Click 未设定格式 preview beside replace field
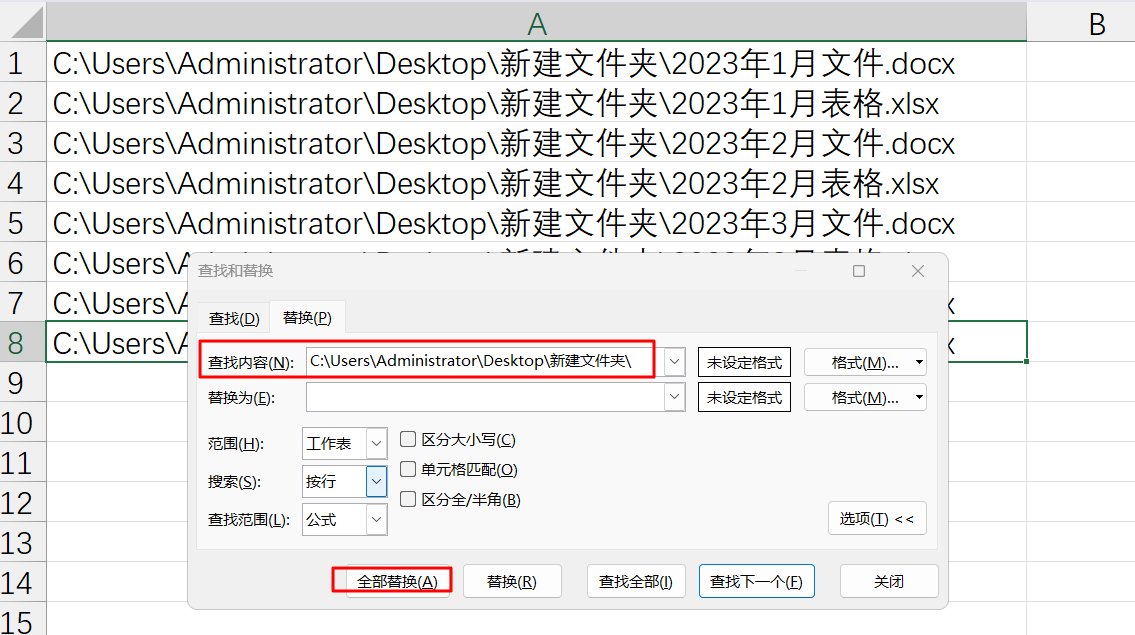The width and height of the screenshot is (1135, 635). pos(744,397)
